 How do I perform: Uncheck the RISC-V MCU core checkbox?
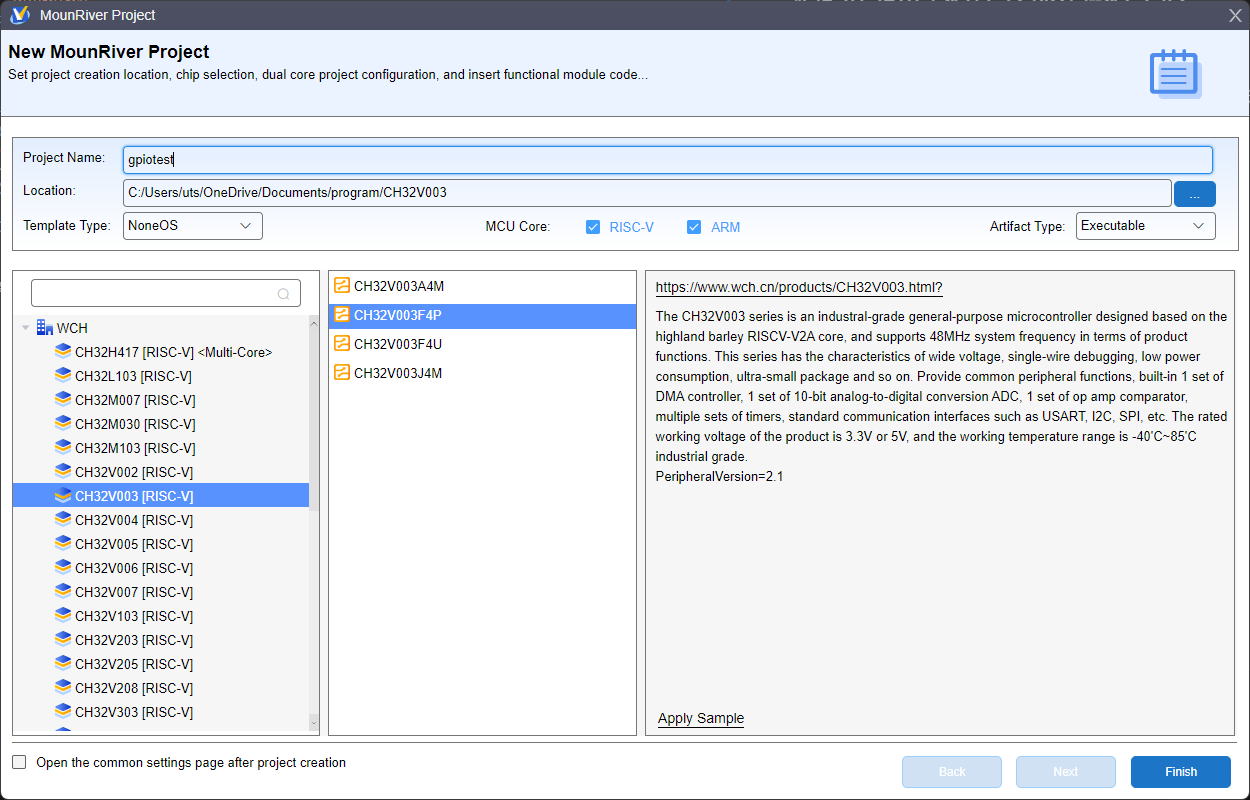tap(593, 227)
